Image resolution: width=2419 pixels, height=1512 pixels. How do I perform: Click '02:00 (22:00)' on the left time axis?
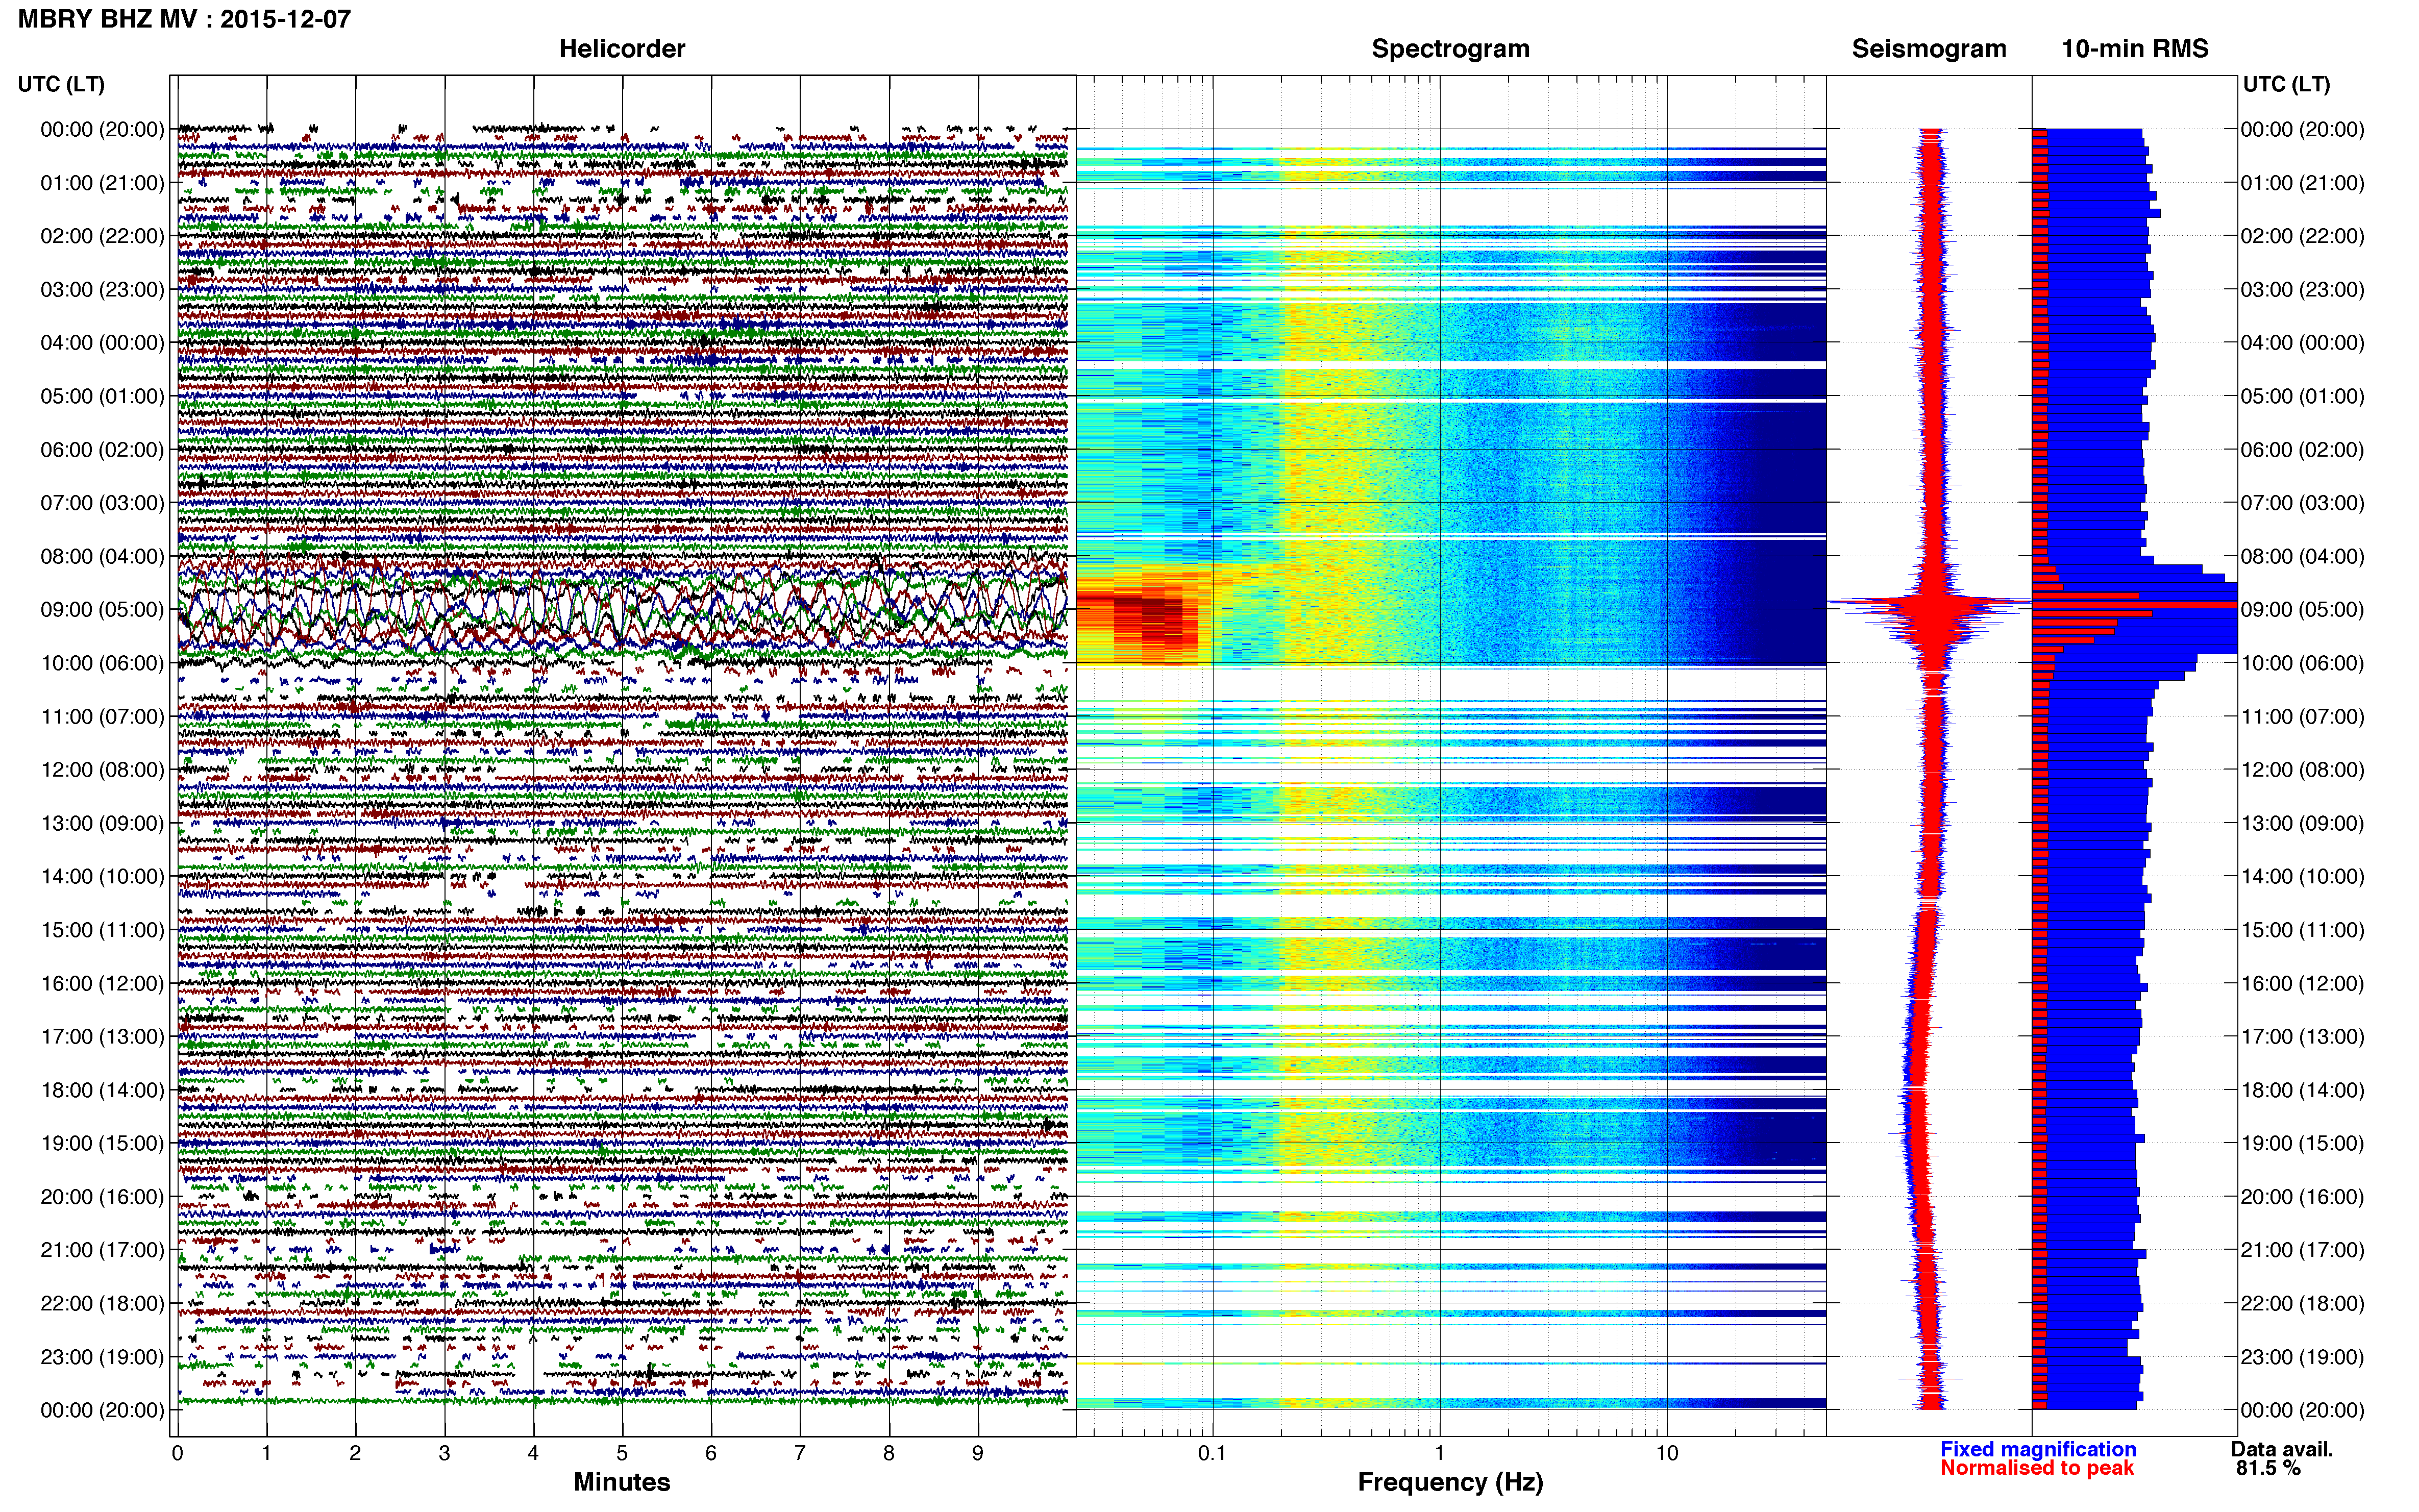coord(102,236)
